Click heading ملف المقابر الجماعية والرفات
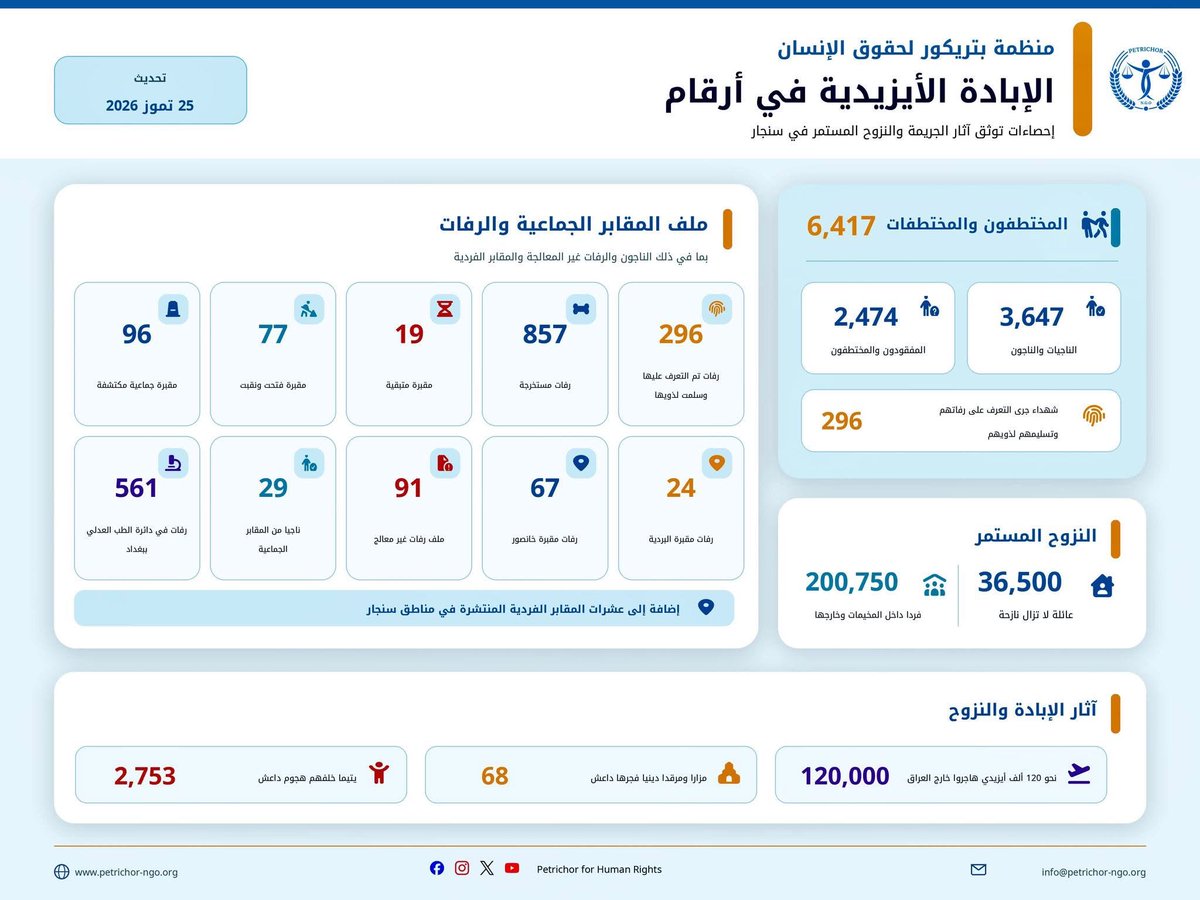 pos(574,224)
